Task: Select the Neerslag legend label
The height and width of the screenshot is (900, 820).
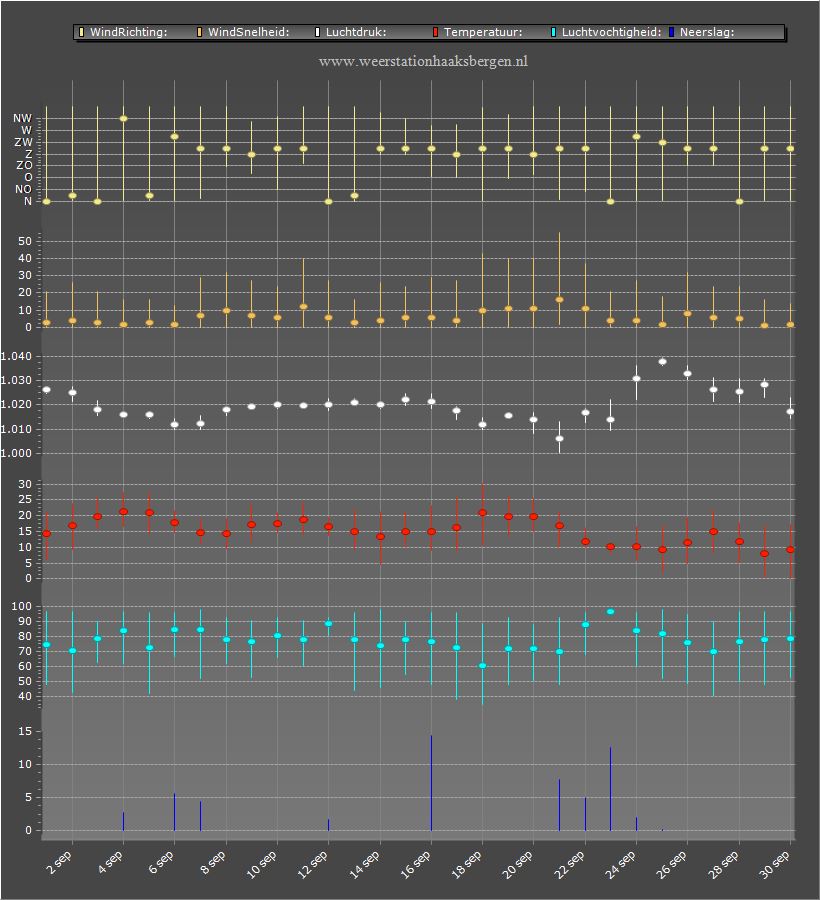Action: [707, 32]
